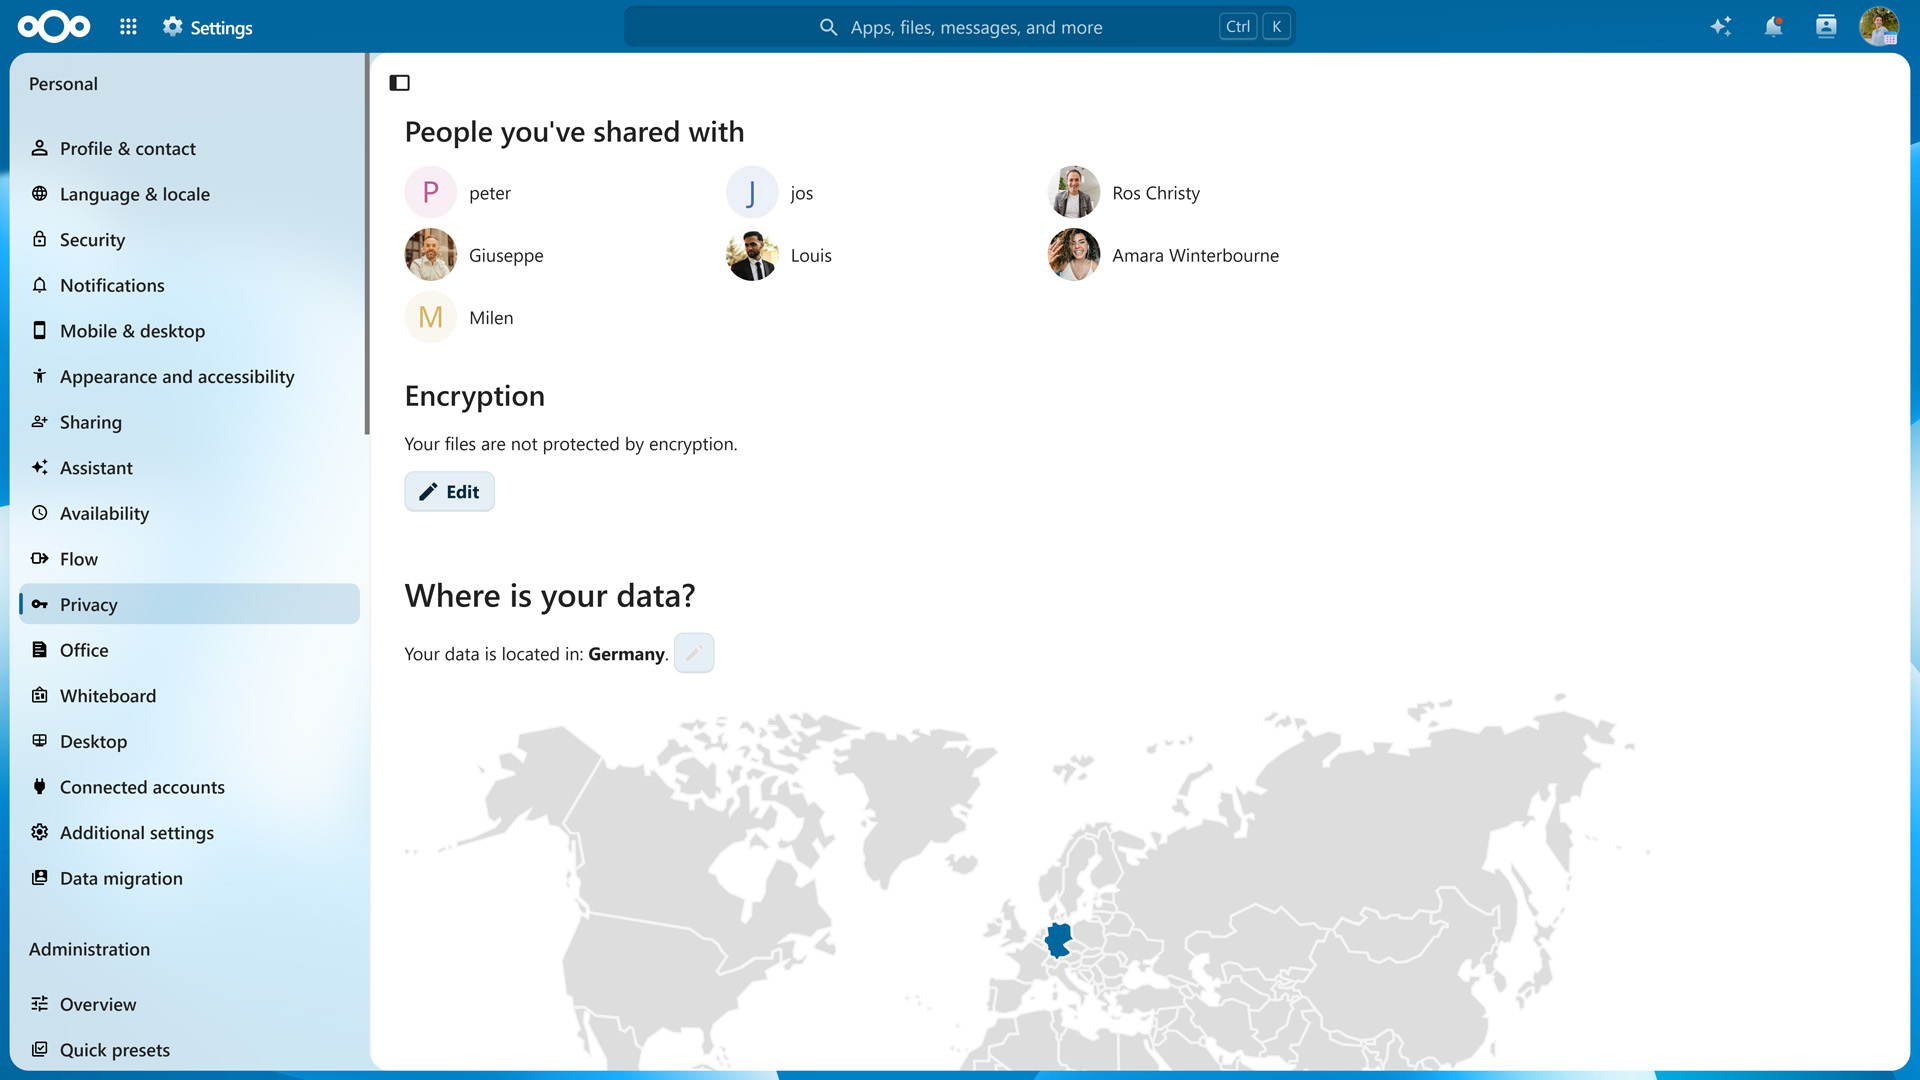Viewport: 1920px width, 1080px height.
Task: Open the user avatar menu
Action: tap(1879, 27)
